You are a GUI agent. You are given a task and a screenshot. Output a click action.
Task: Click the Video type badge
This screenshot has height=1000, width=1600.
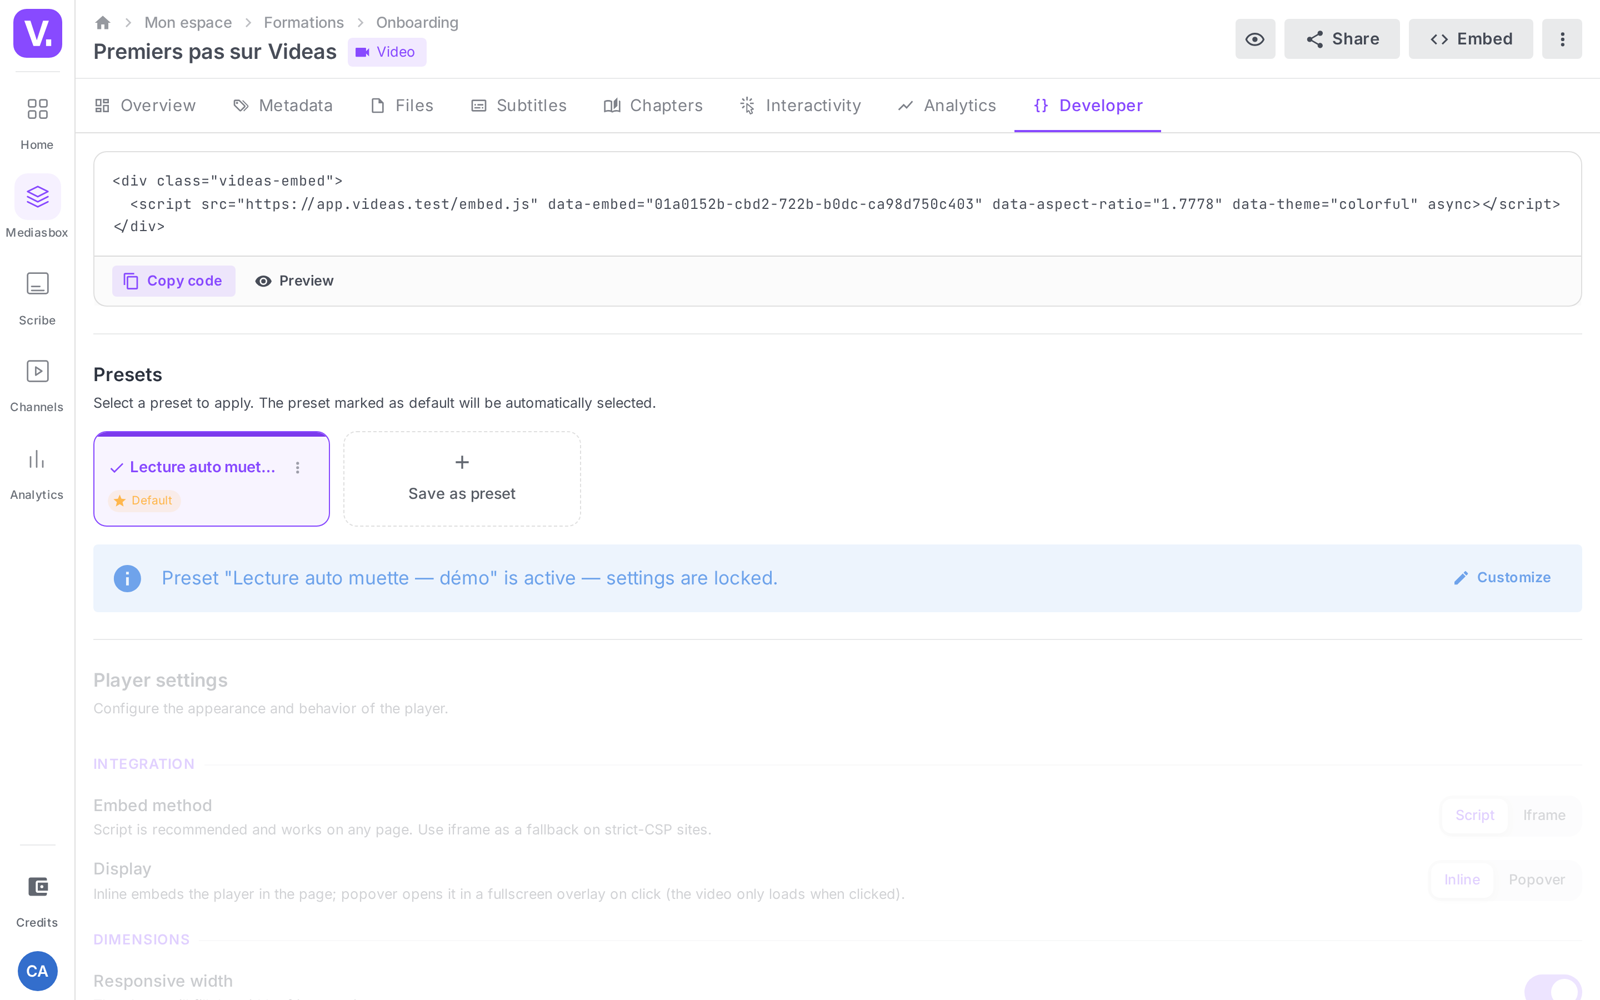(x=387, y=52)
